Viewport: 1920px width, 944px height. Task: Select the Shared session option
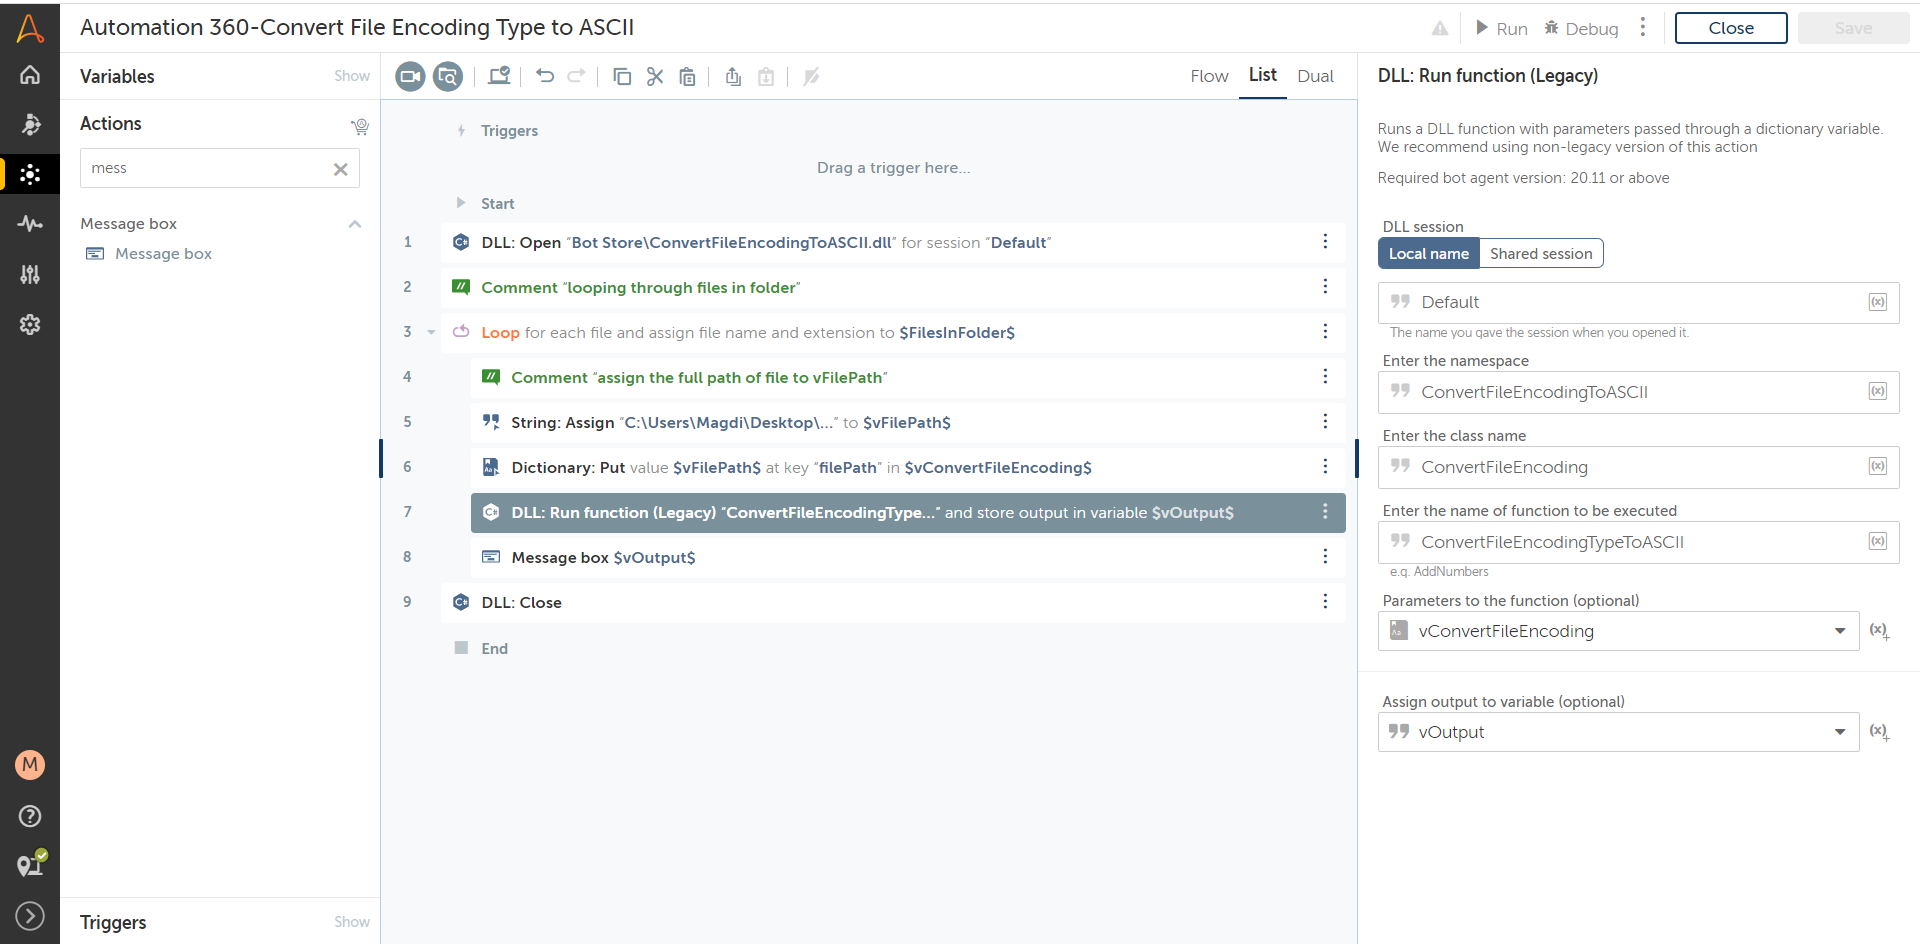1540,254
